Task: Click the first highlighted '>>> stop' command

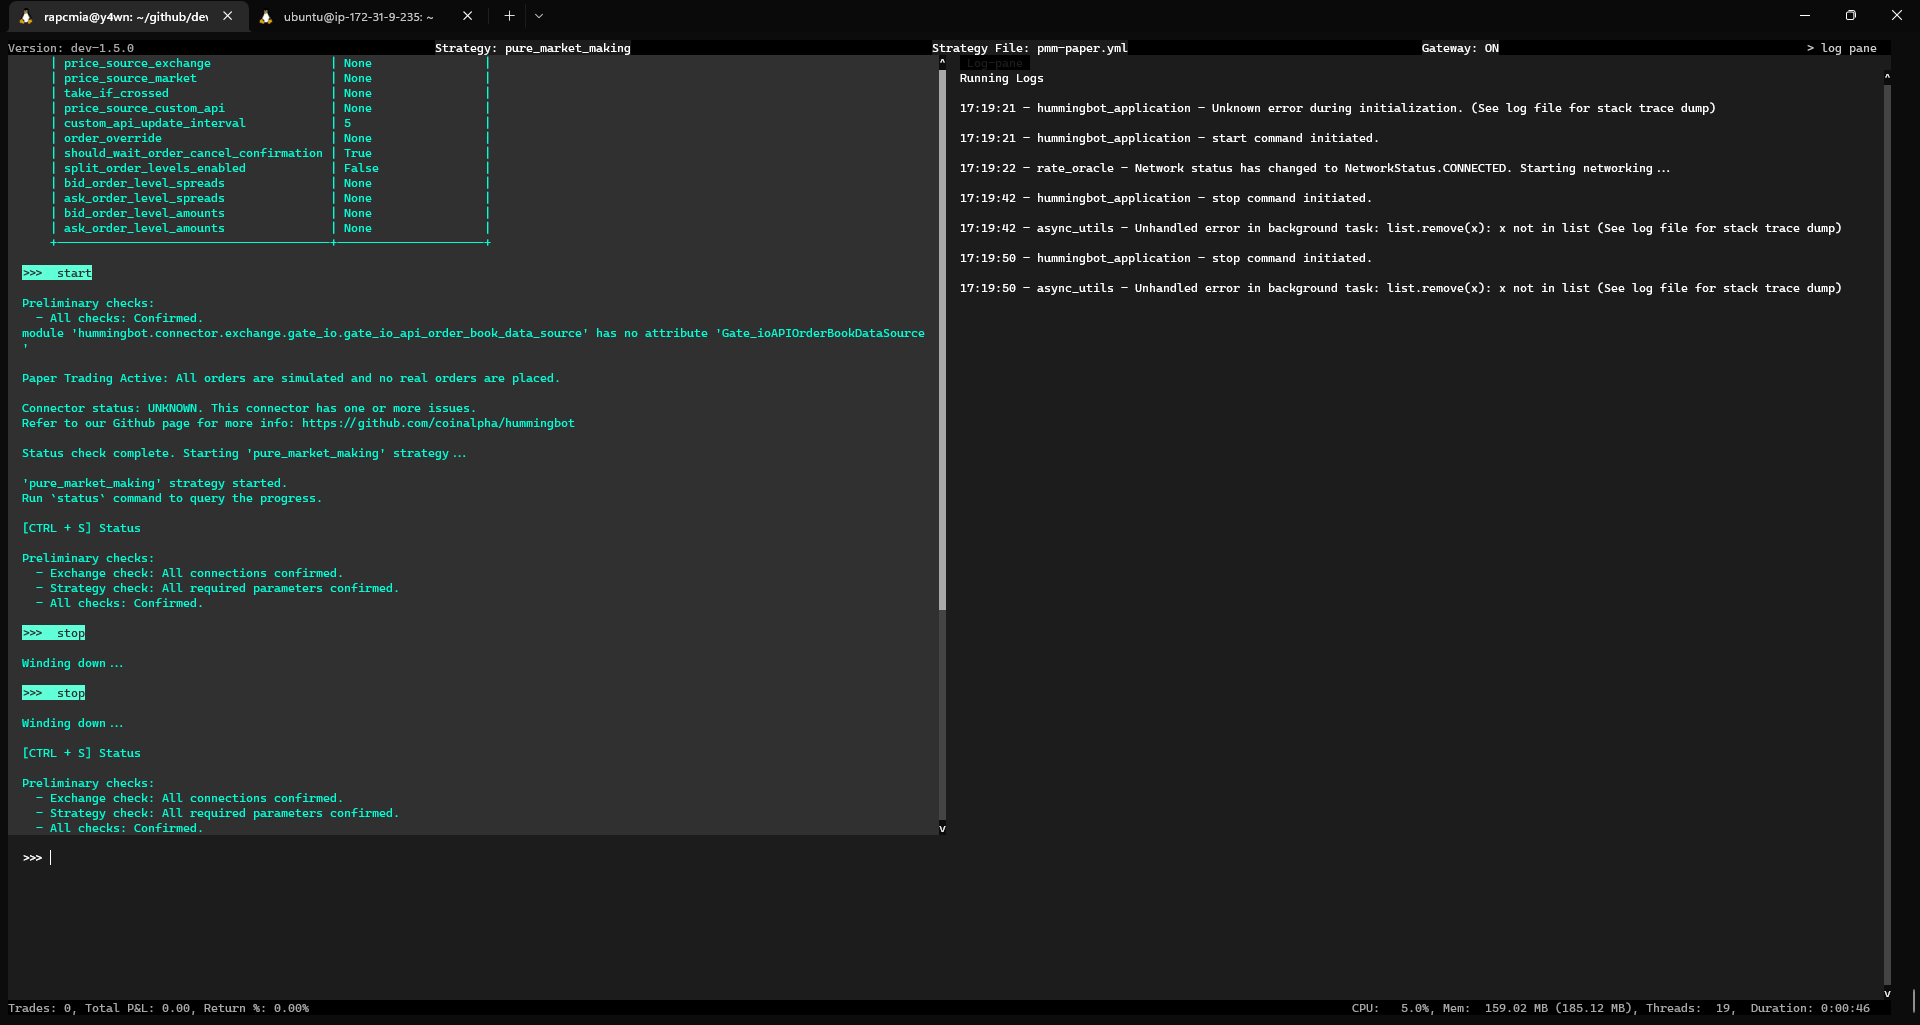Action: tap(53, 632)
